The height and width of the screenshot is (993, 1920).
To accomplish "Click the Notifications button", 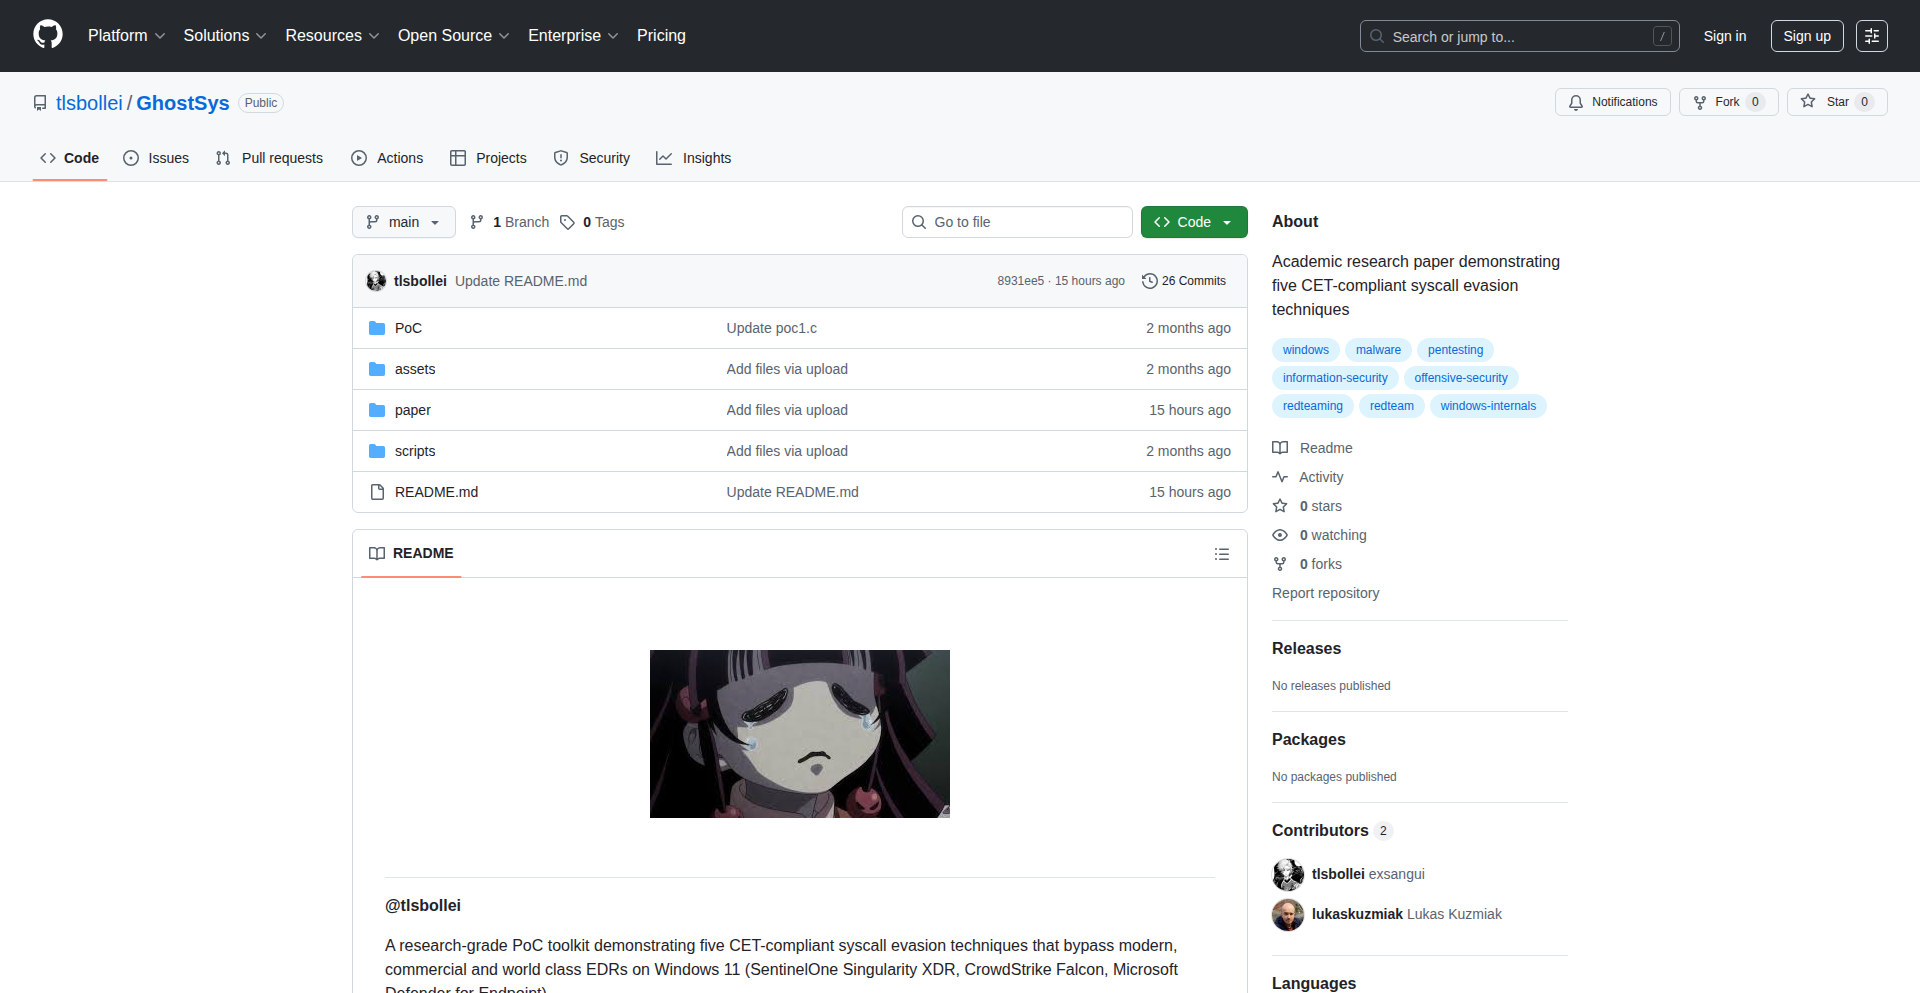I will click(1613, 102).
